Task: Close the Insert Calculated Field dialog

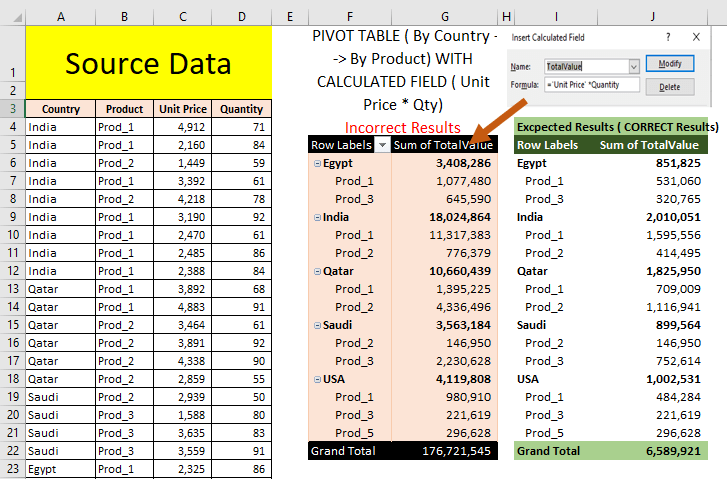Action: coord(696,37)
